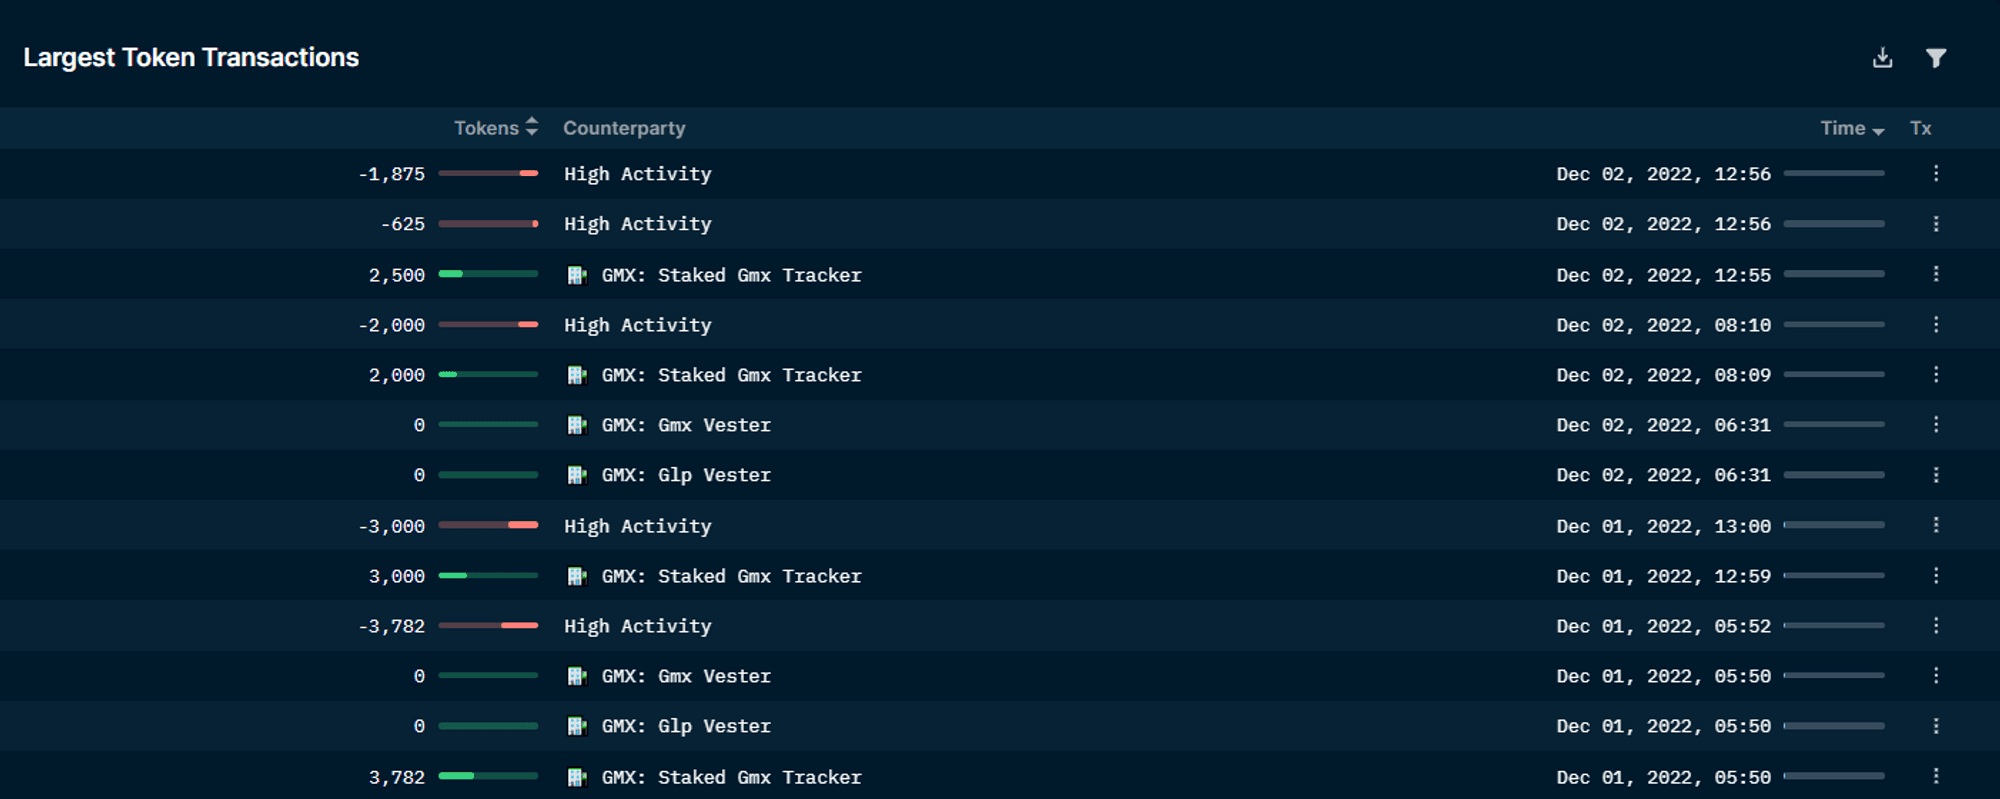This screenshot has height=799, width=2000.
Task: Select token amount -1,875
Action: [391, 174]
